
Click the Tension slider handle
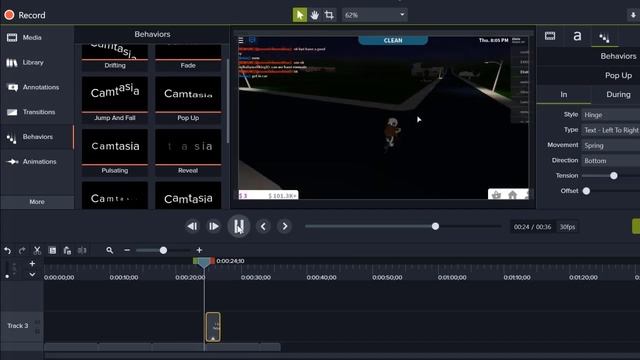tap(613, 176)
